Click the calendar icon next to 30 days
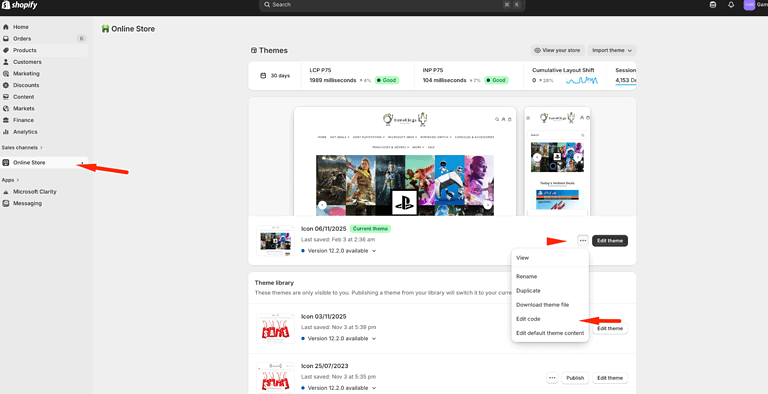 point(263,76)
